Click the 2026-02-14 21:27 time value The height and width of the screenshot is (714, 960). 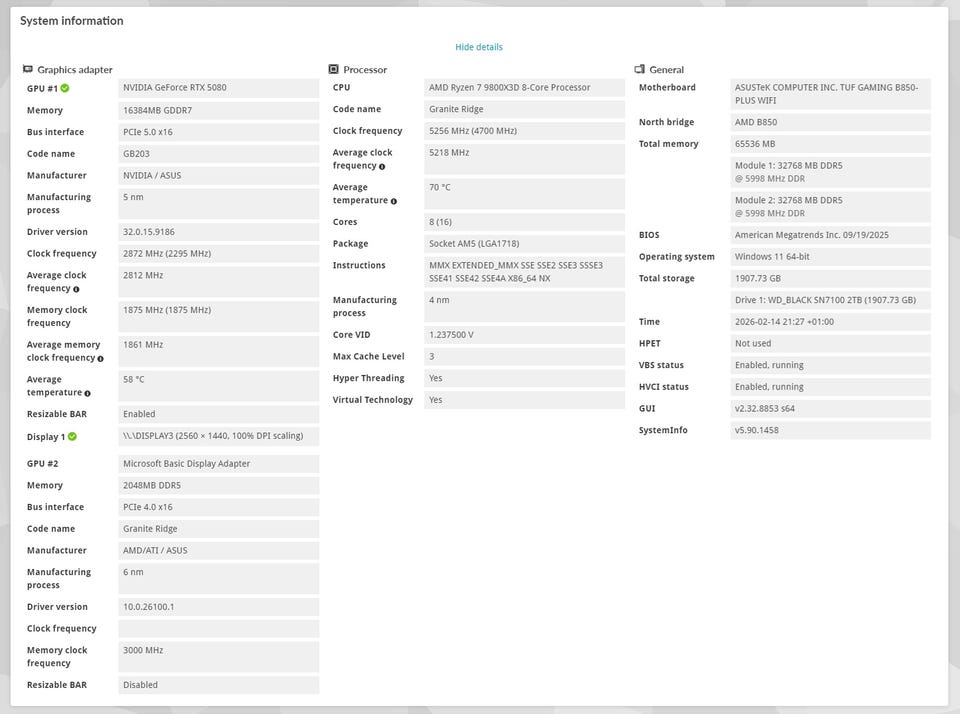830,321
